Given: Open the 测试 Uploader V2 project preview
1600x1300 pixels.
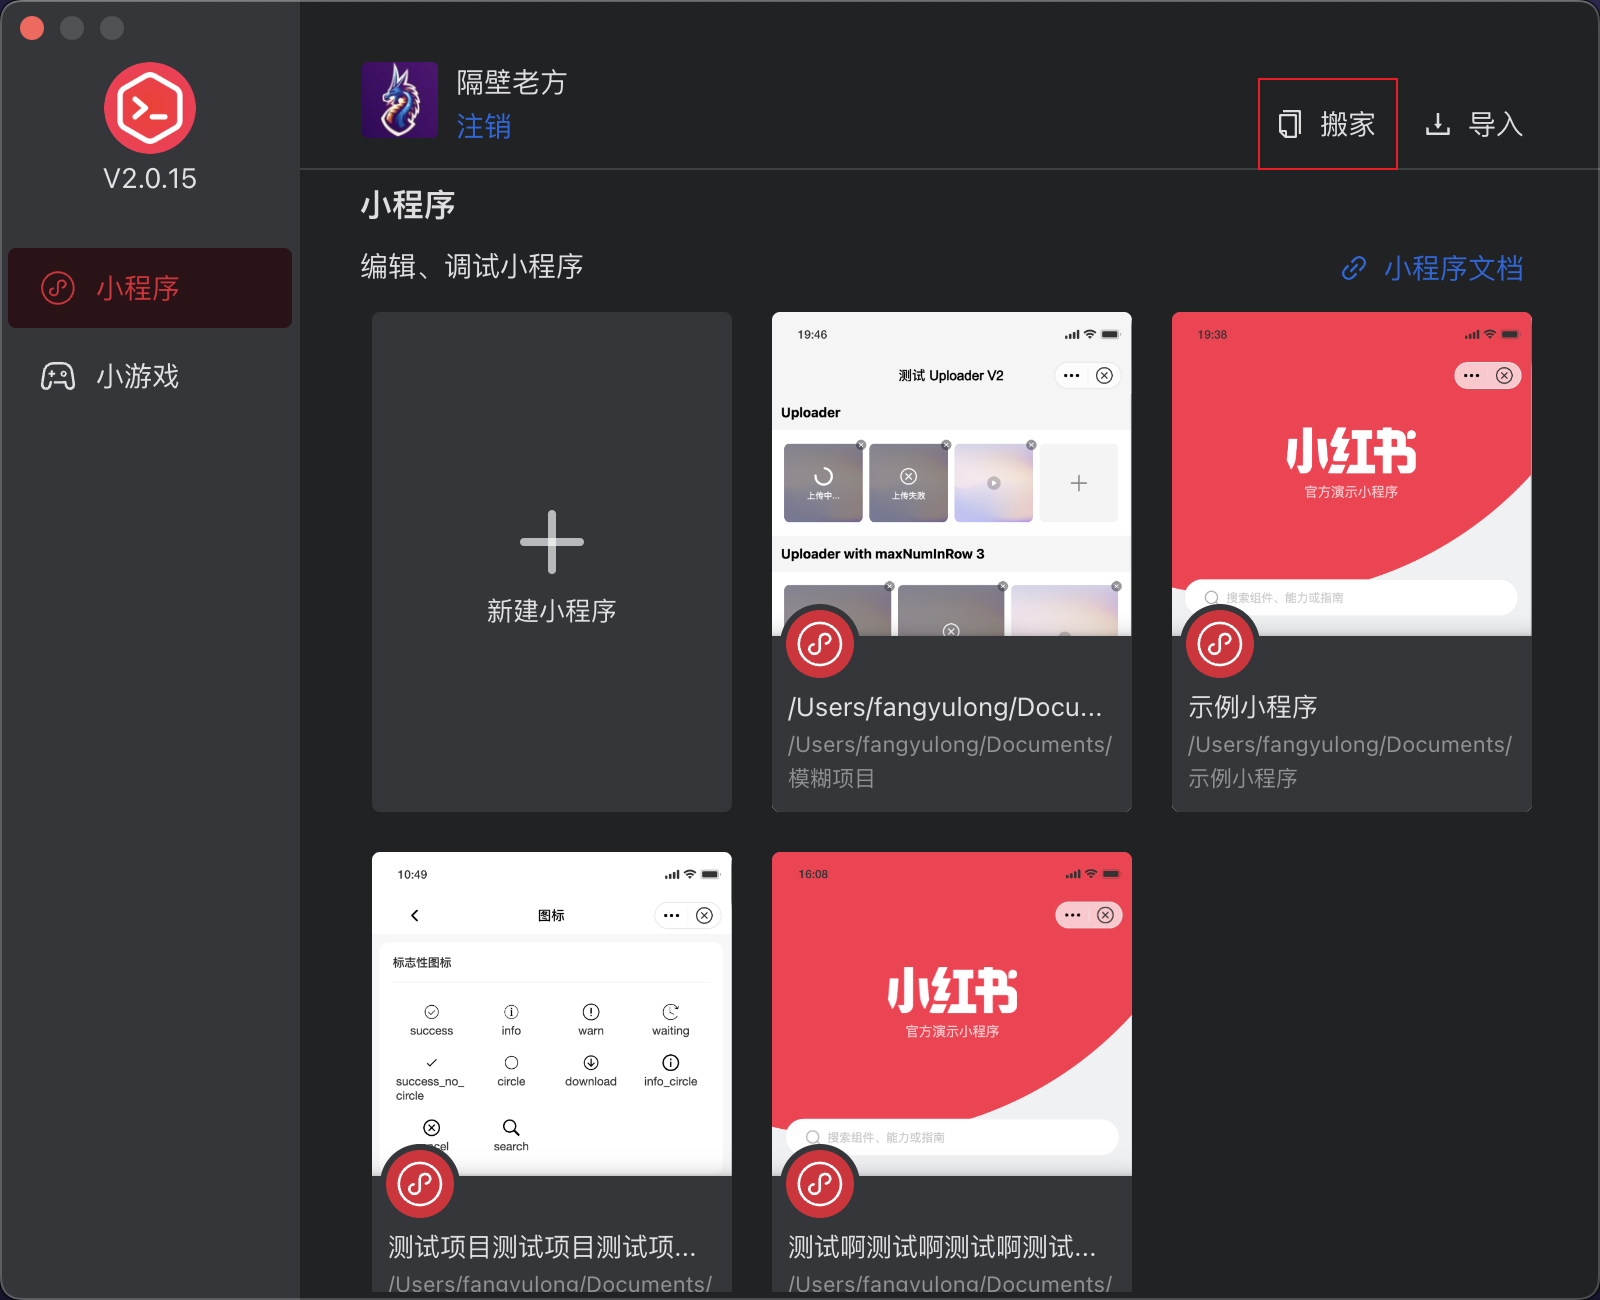Looking at the screenshot, I should (952, 474).
